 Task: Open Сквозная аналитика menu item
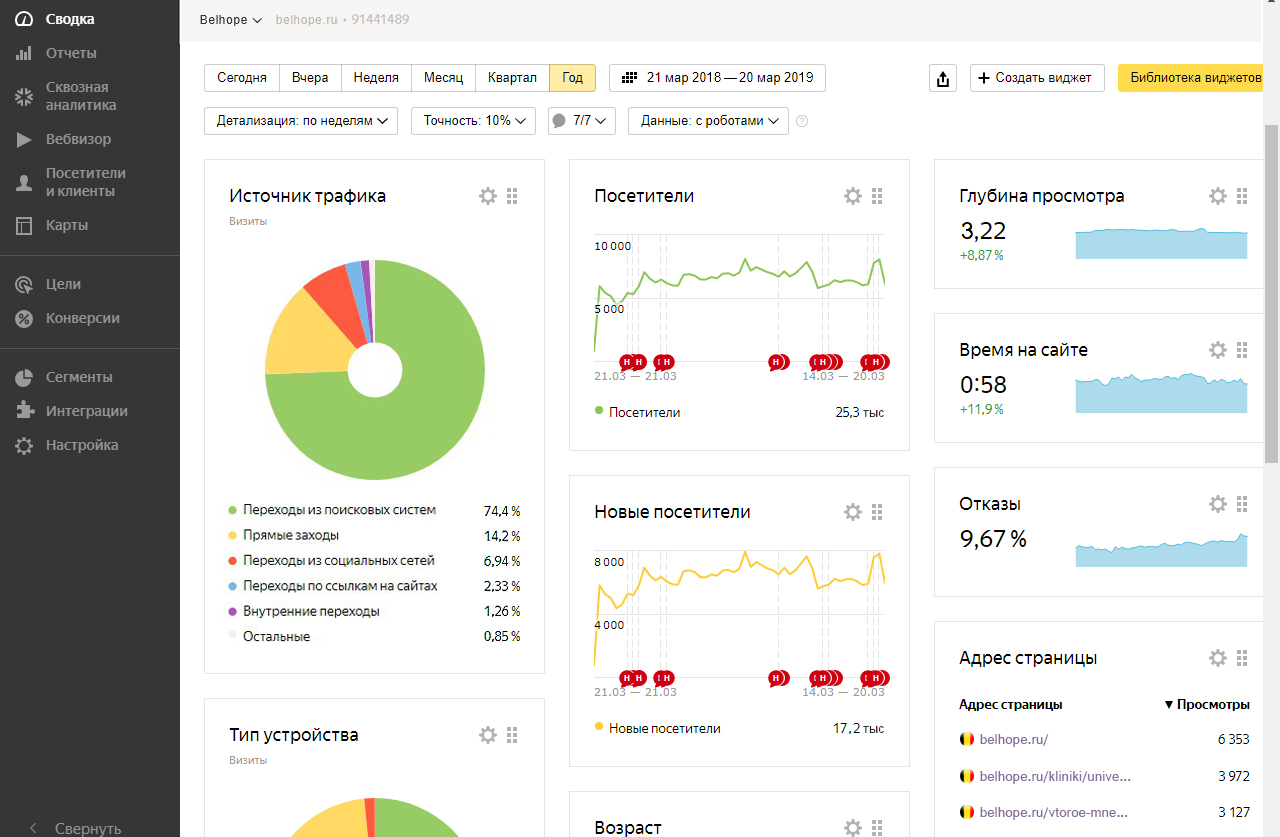point(81,96)
